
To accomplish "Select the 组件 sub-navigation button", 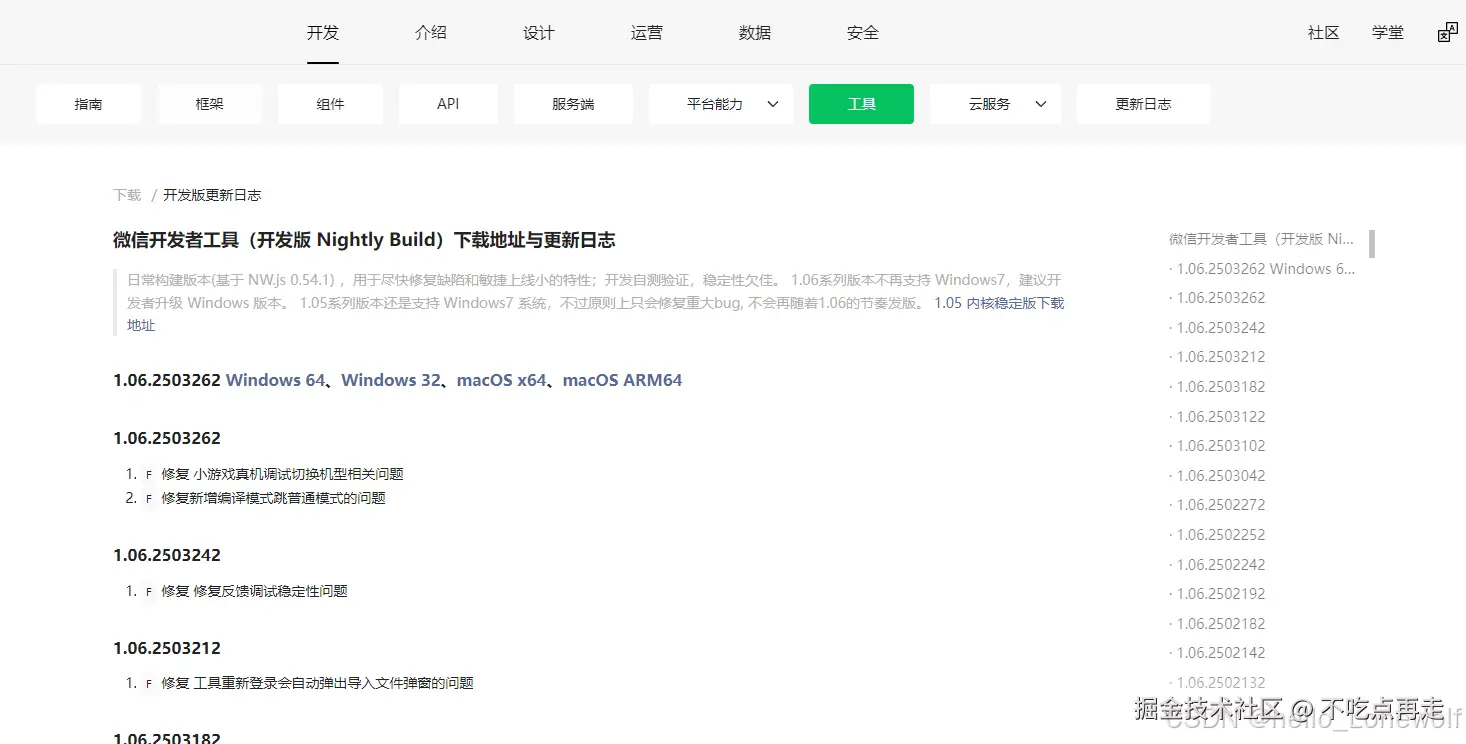I will tap(330, 104).
